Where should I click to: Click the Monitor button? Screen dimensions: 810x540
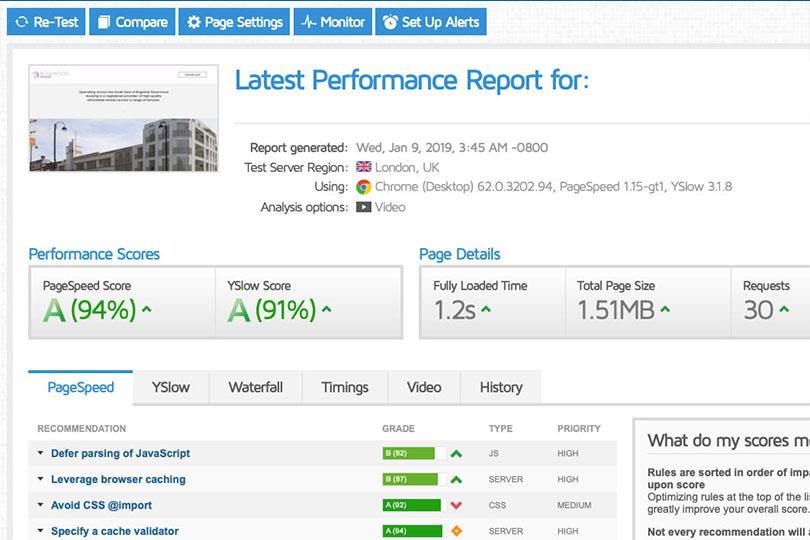(x=333, y=22)
